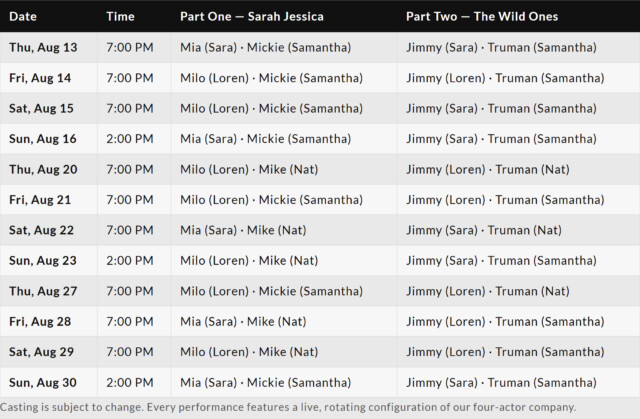
Task: Select the Part One — Sarah Jessica header
Action: click(252, 16)
